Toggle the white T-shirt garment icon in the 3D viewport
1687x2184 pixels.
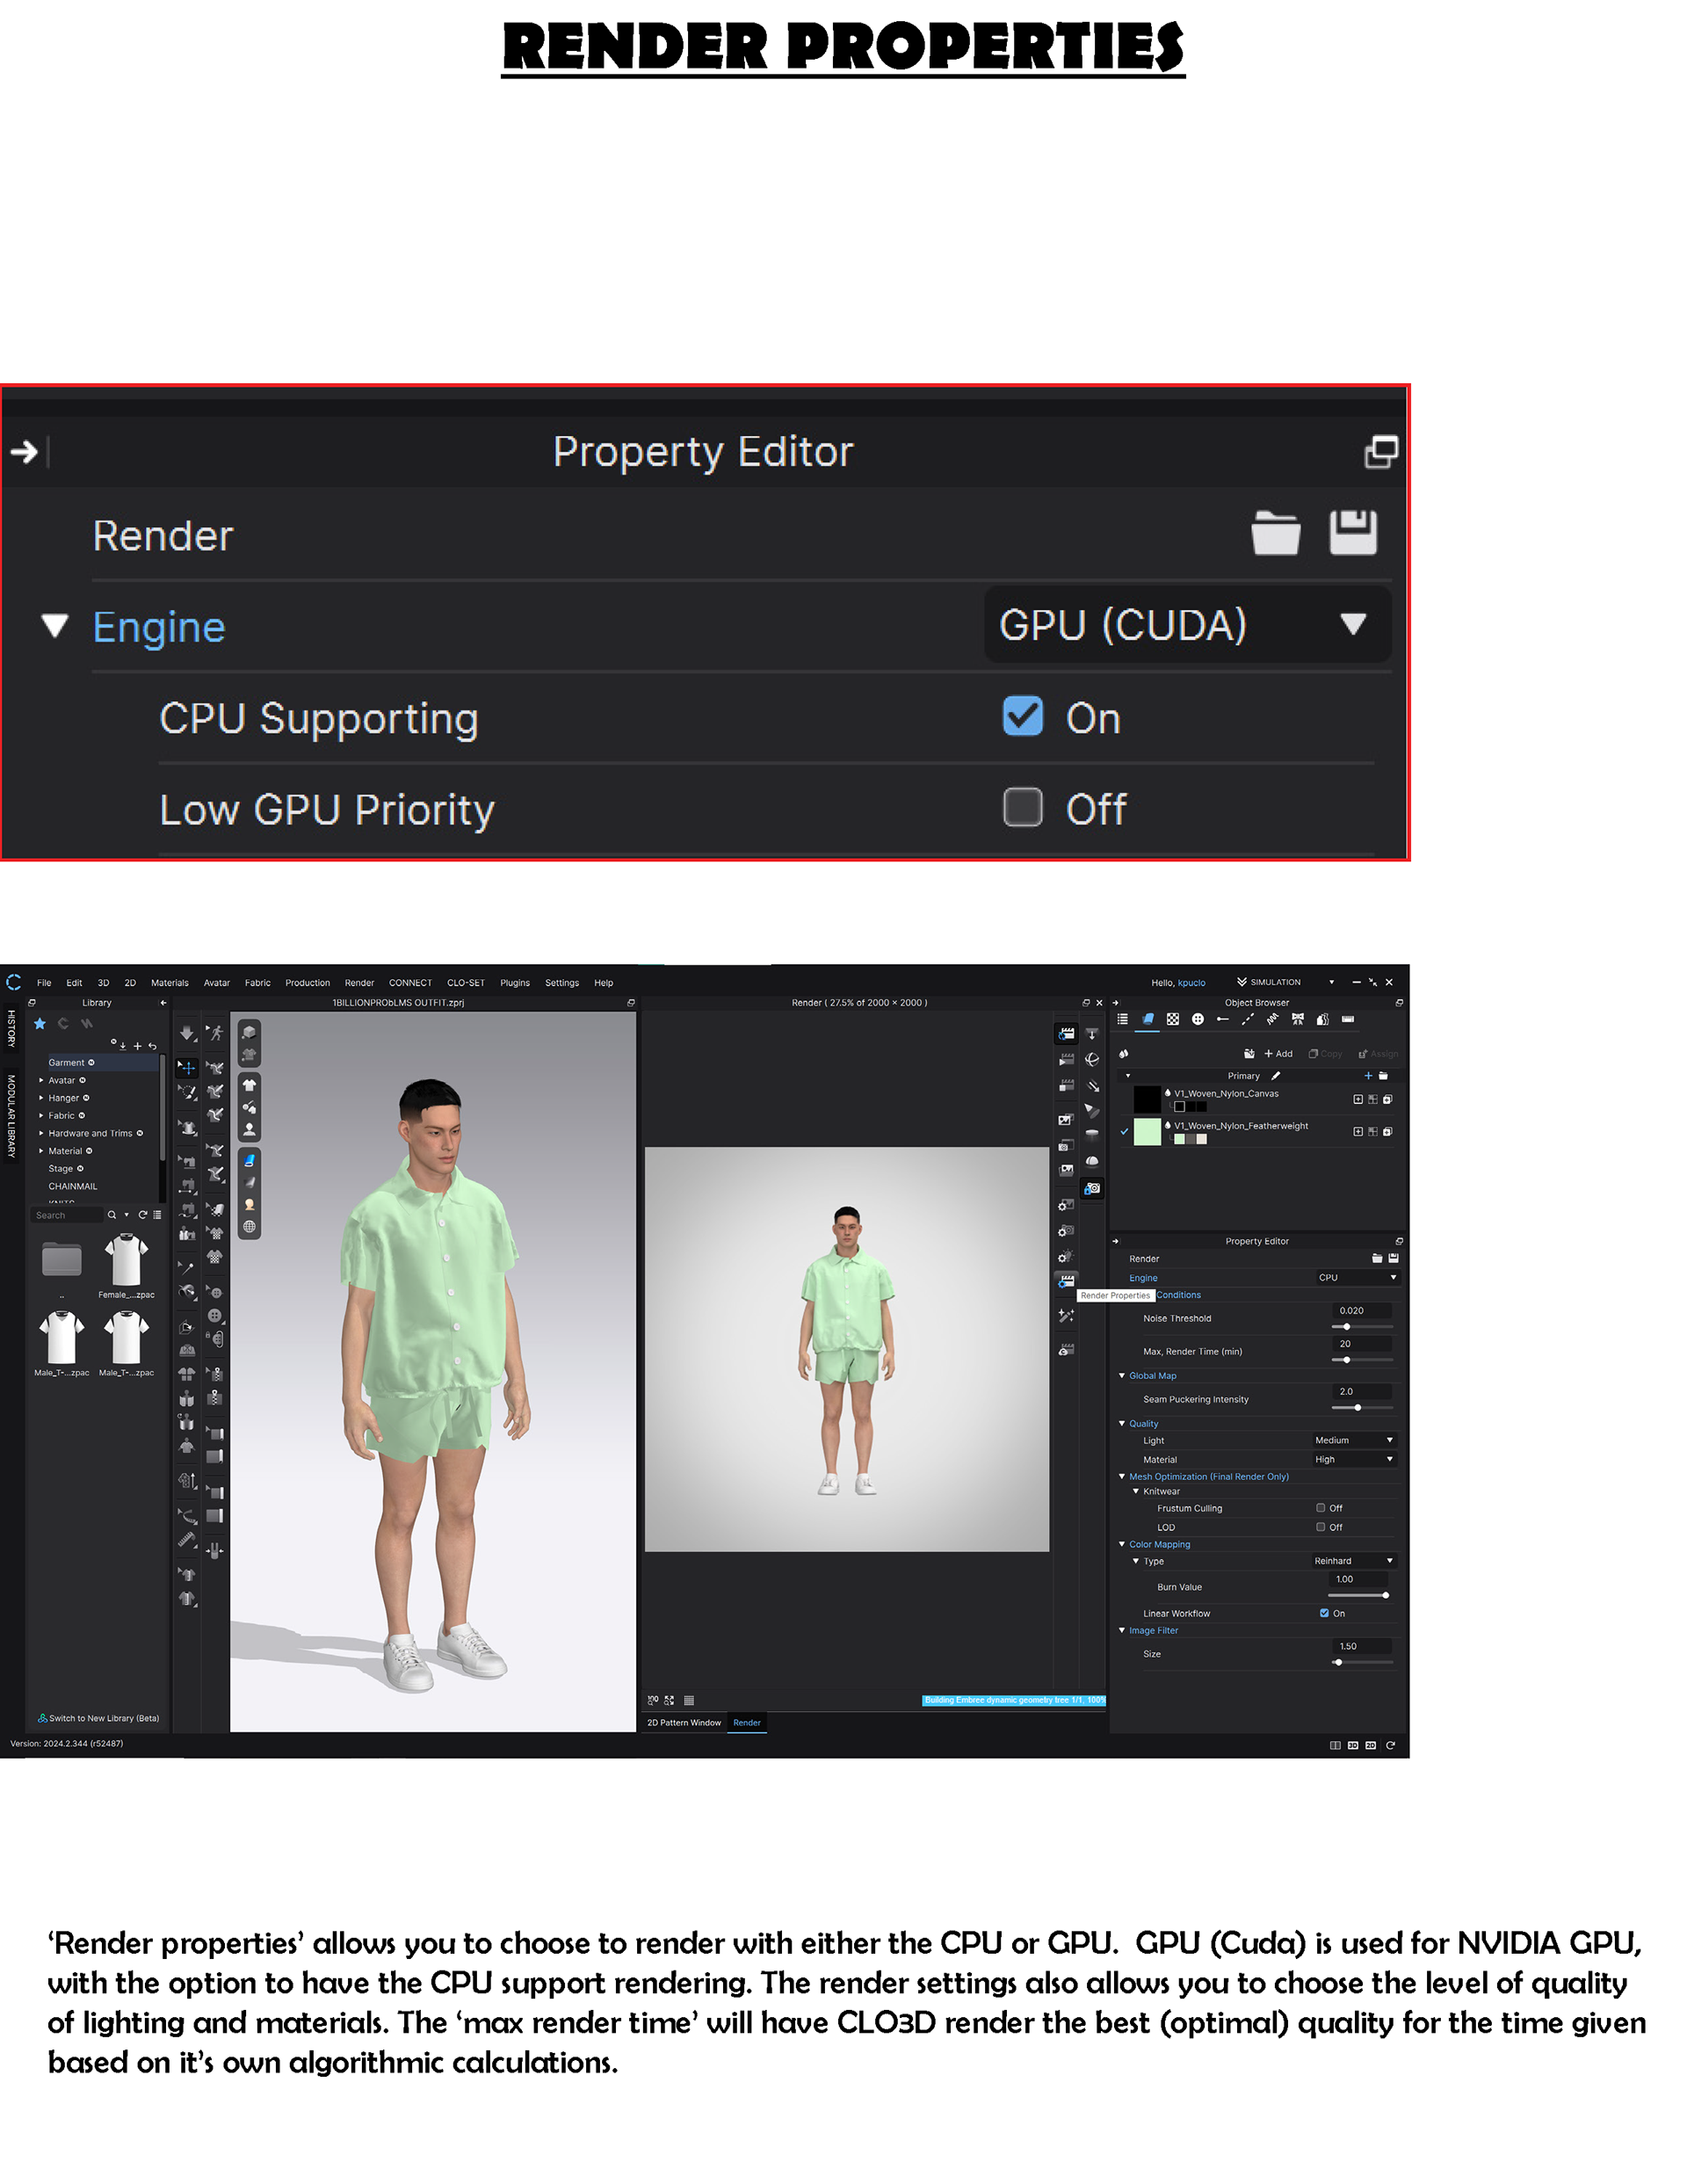(249, 1085)
